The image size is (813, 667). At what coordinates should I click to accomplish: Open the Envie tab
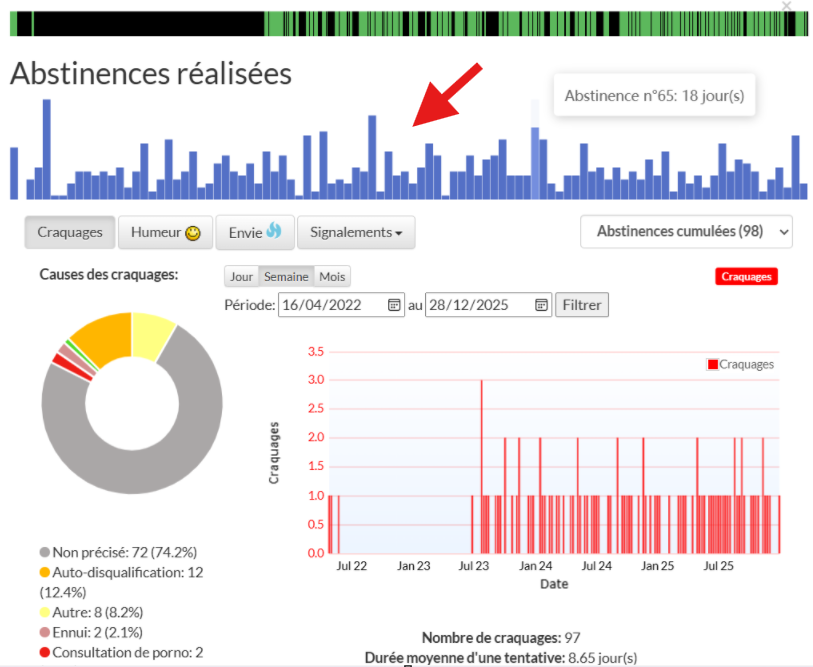point(255,232)
